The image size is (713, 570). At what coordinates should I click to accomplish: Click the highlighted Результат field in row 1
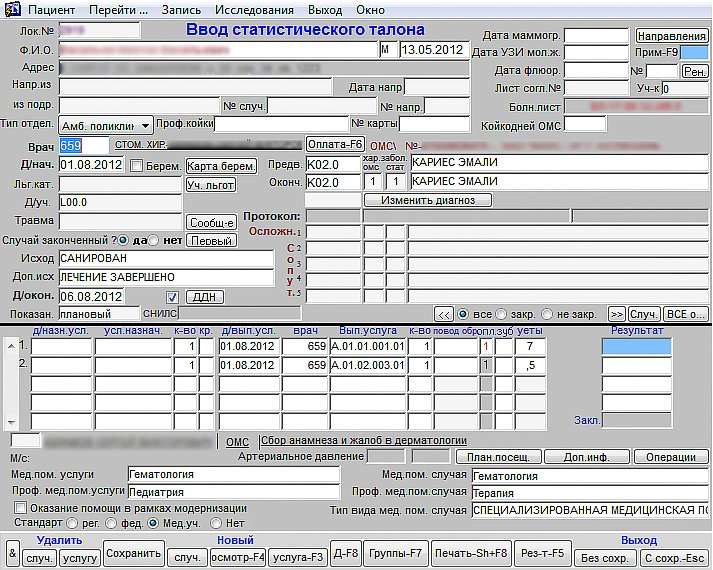pyautogui.click(x=636, y=346)
